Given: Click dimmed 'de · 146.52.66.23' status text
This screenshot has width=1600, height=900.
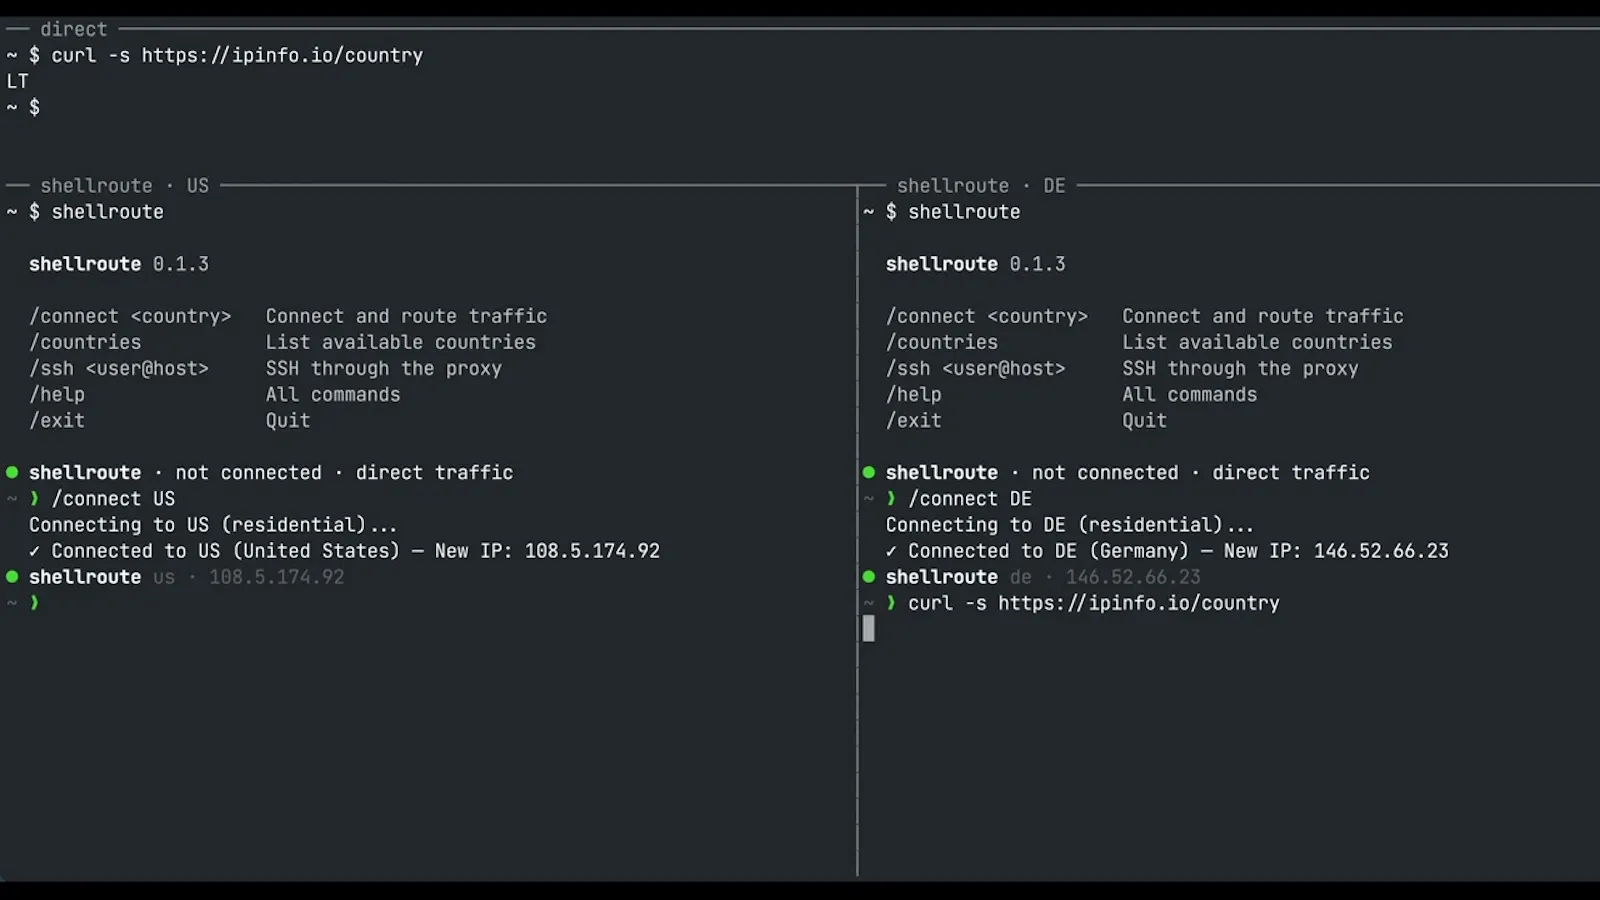Looking at the screenshot, I should (1106, 577).
